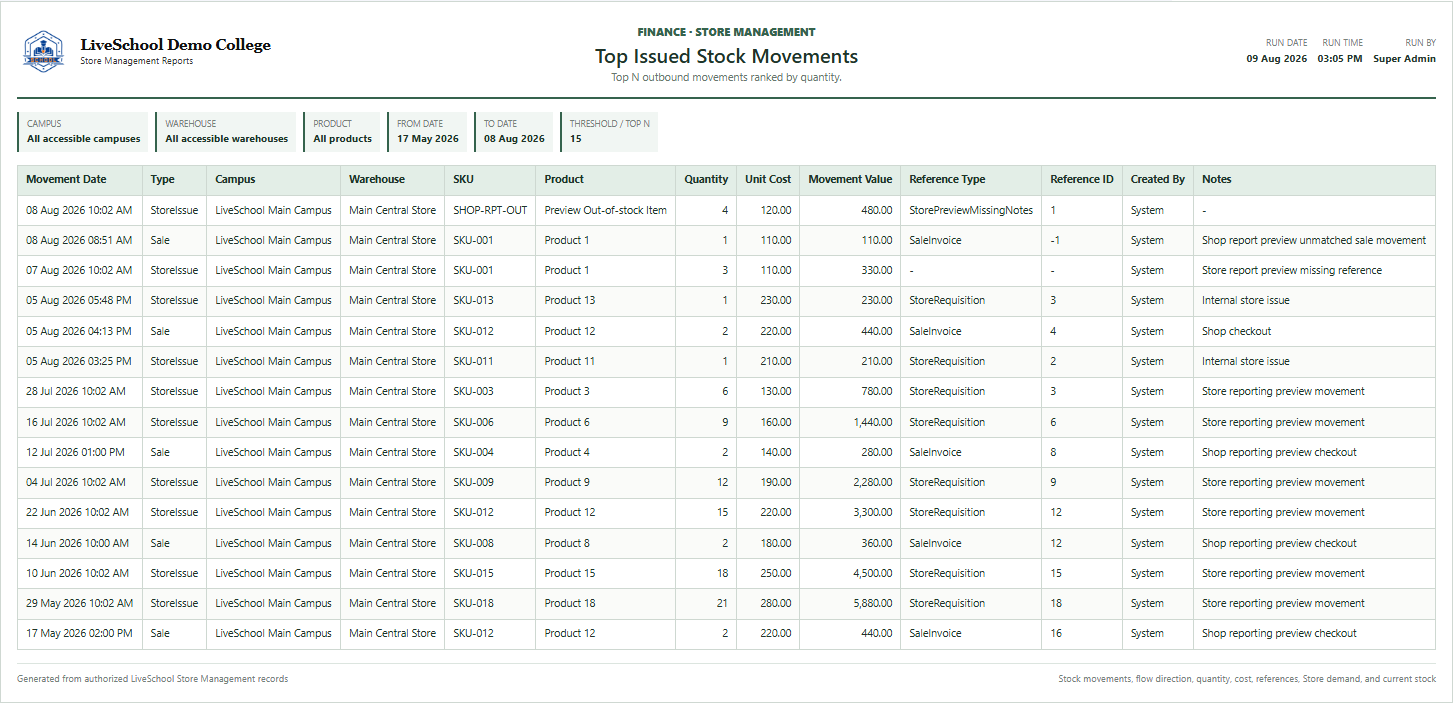Click the Reference ID 16 cell
The image size is (1453, 703).
1082,634
